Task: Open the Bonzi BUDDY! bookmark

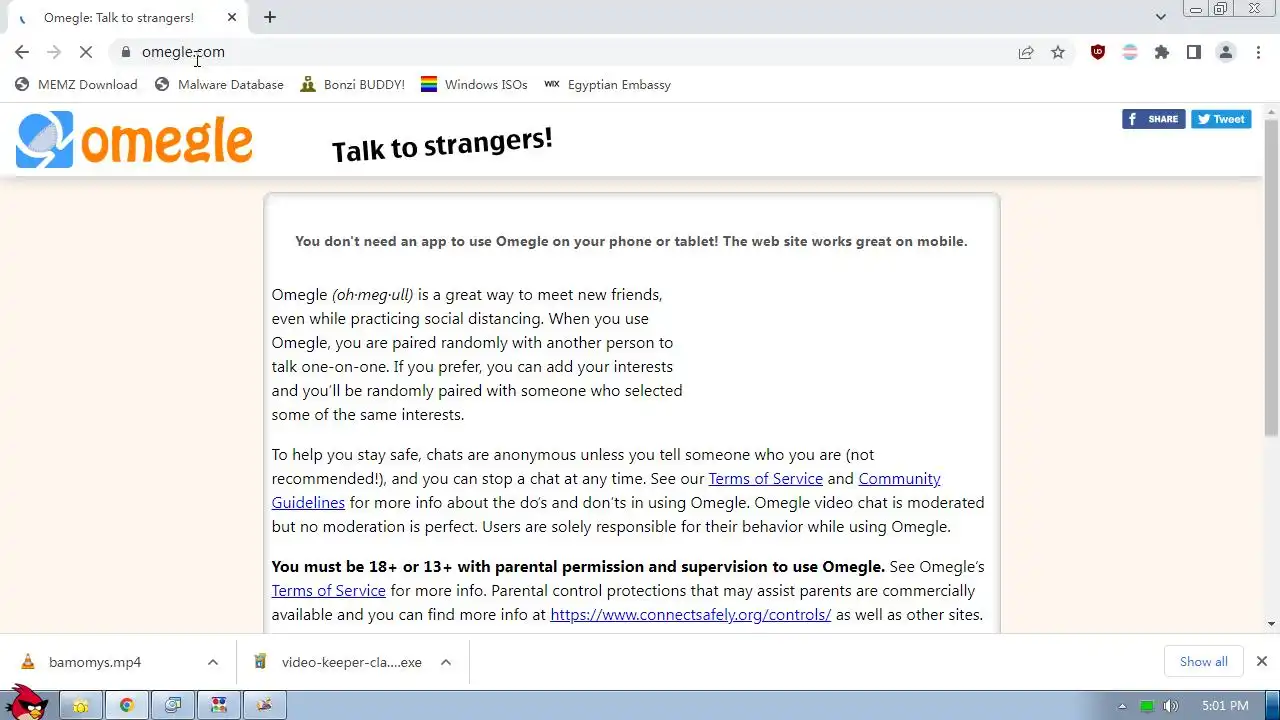Action: [352, 85]
